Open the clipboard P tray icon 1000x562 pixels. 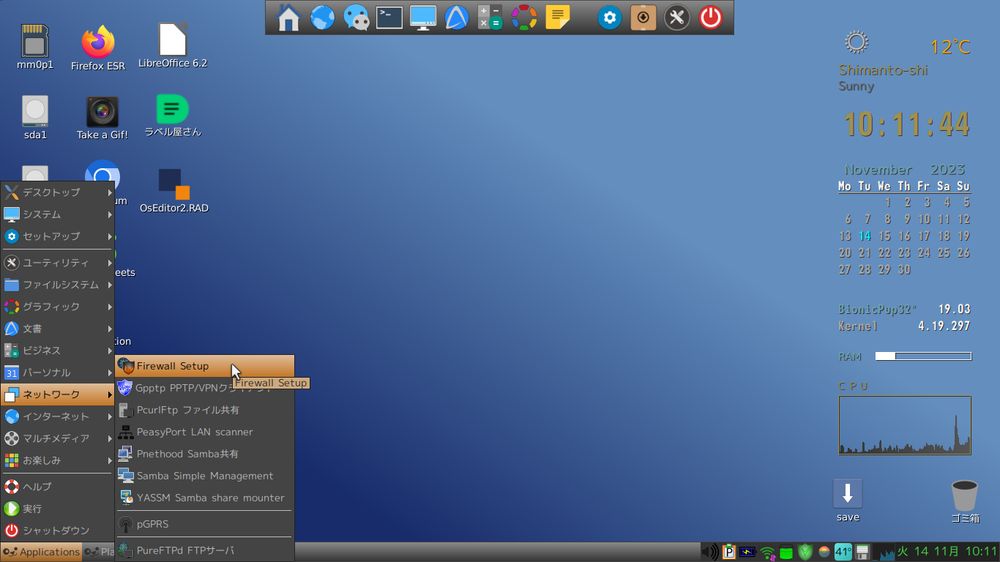tap(728, 552)
